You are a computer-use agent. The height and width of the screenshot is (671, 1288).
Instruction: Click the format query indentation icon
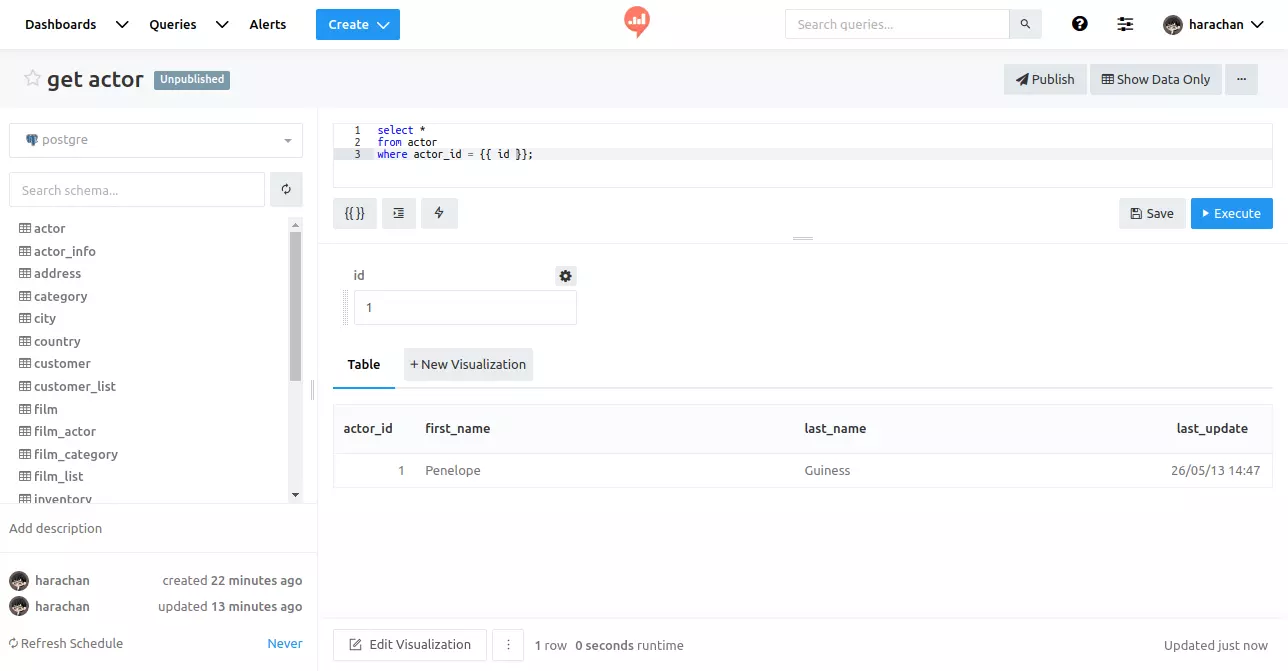398,213
